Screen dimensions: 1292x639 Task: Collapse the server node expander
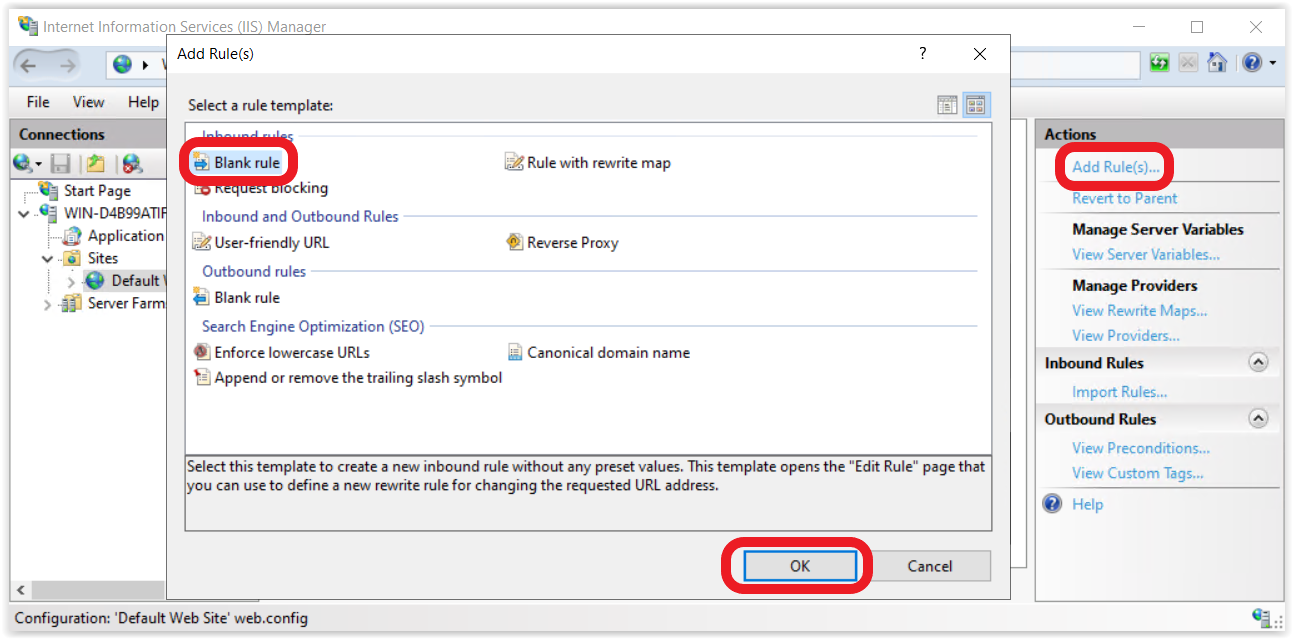24,213
